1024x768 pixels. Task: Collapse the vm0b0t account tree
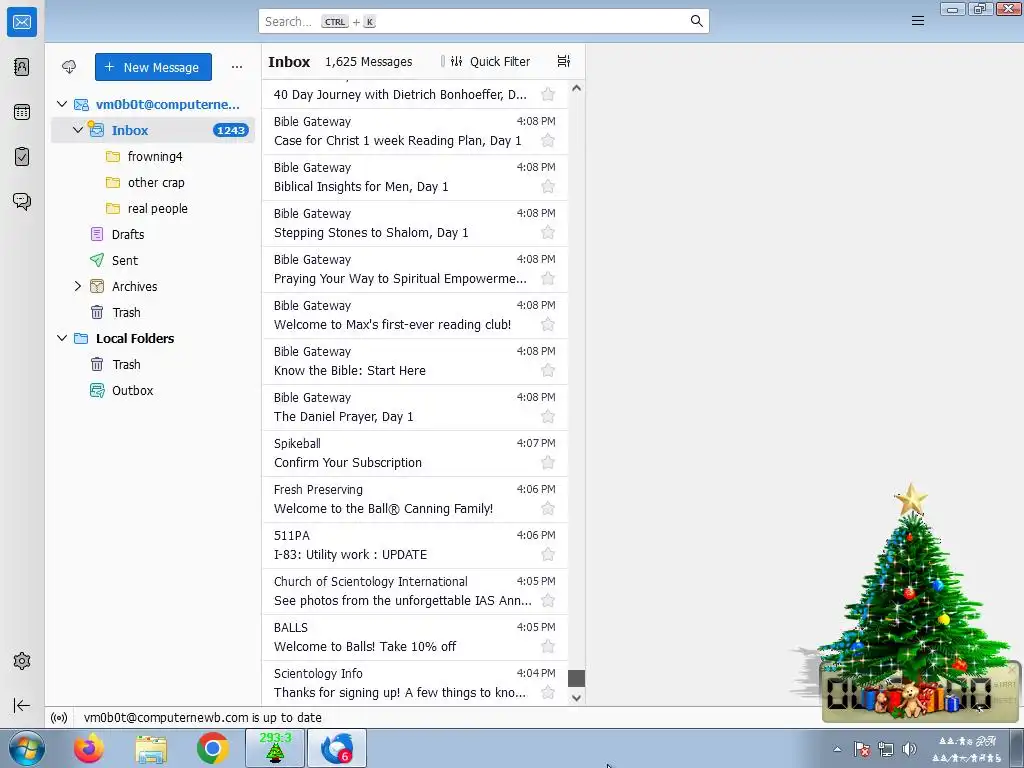click(62, 104)
